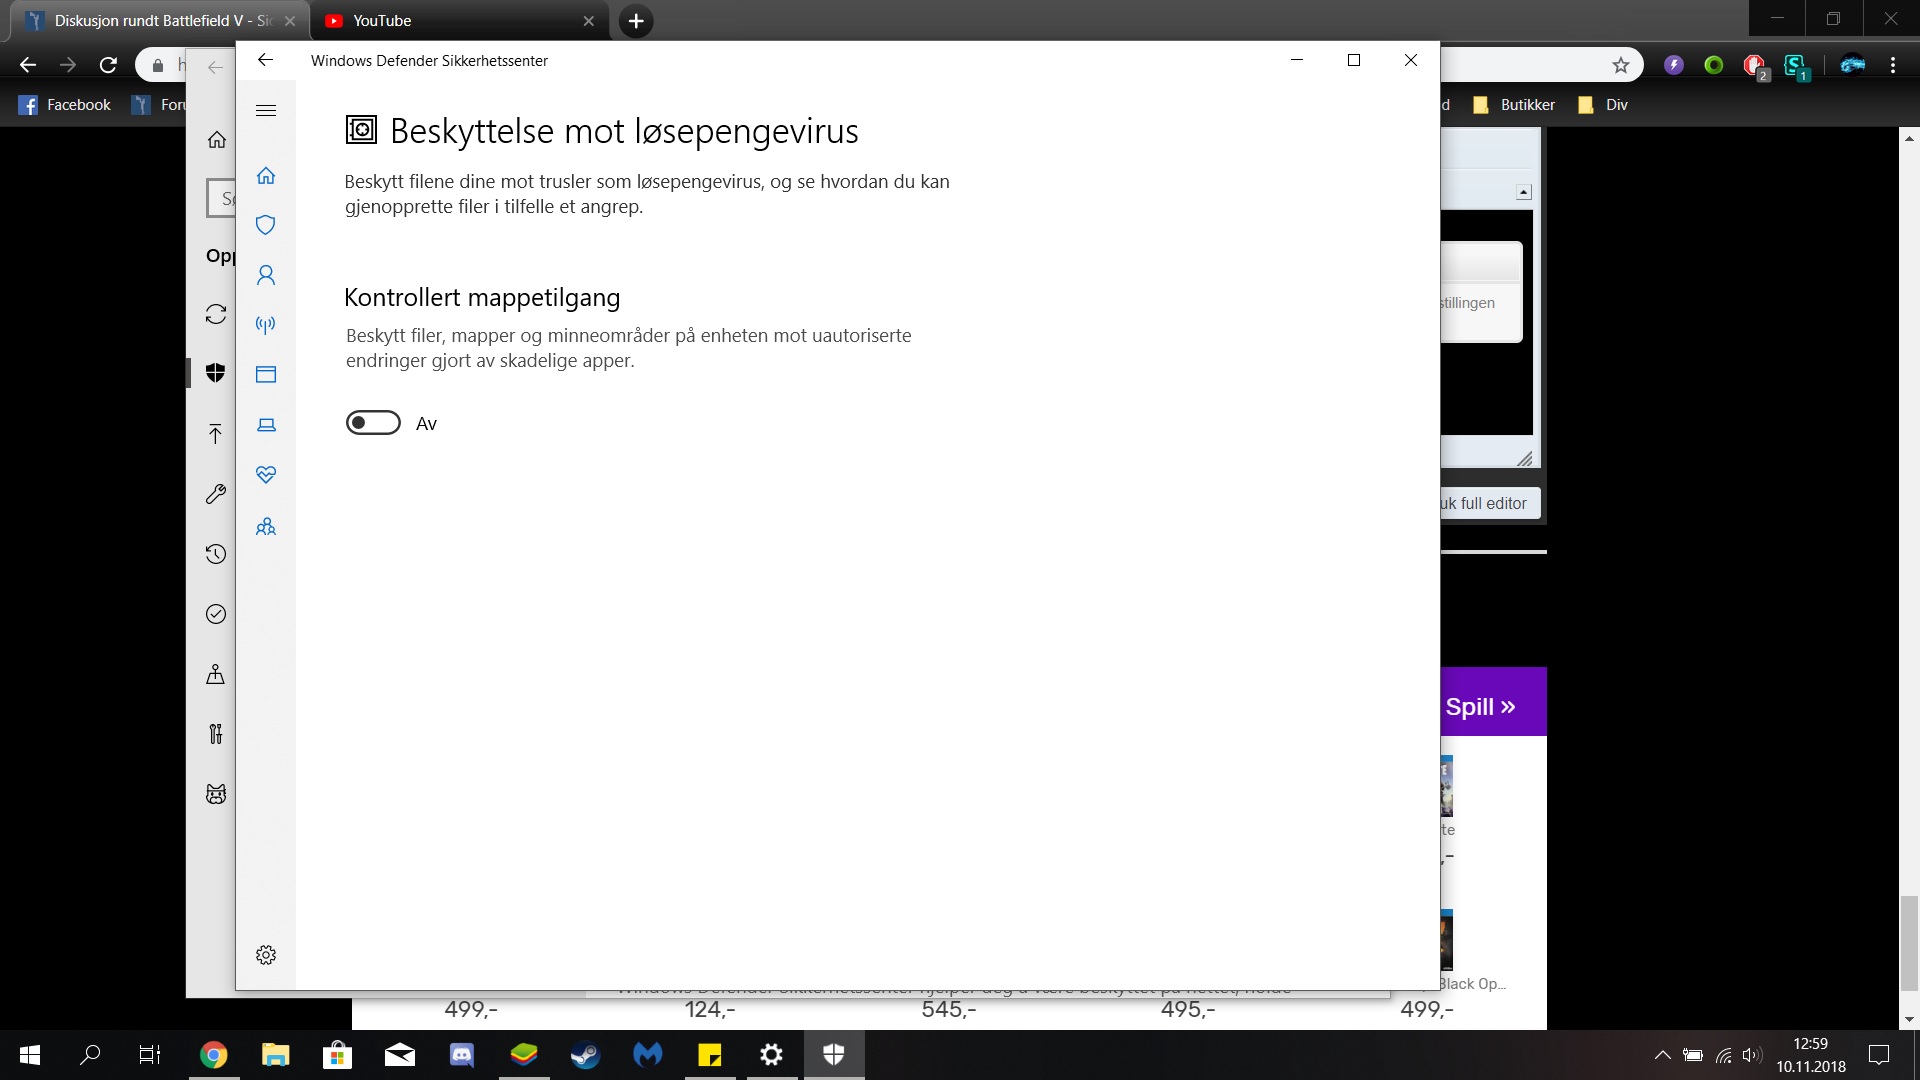Go back in Chrome
Viewport: 1920px width, 1080px height.
(x=28, y=65)
